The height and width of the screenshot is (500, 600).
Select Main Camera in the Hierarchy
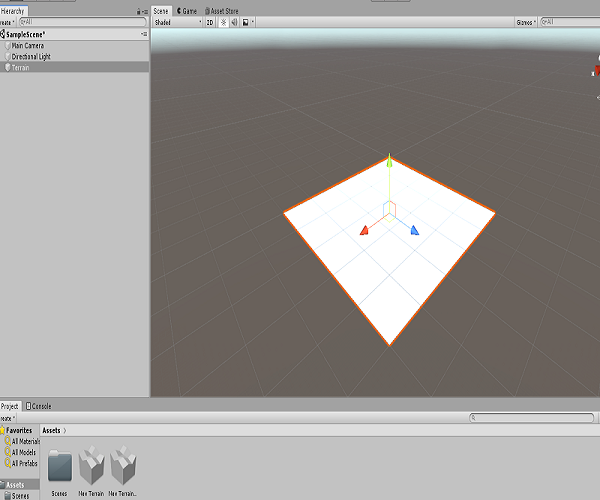coord(75,46)
